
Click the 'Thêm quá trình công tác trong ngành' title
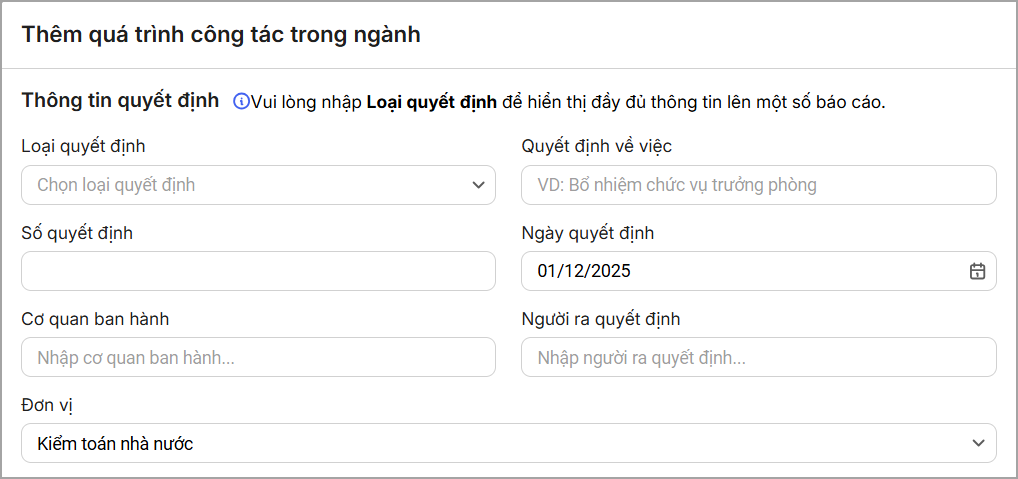[221, 35]
